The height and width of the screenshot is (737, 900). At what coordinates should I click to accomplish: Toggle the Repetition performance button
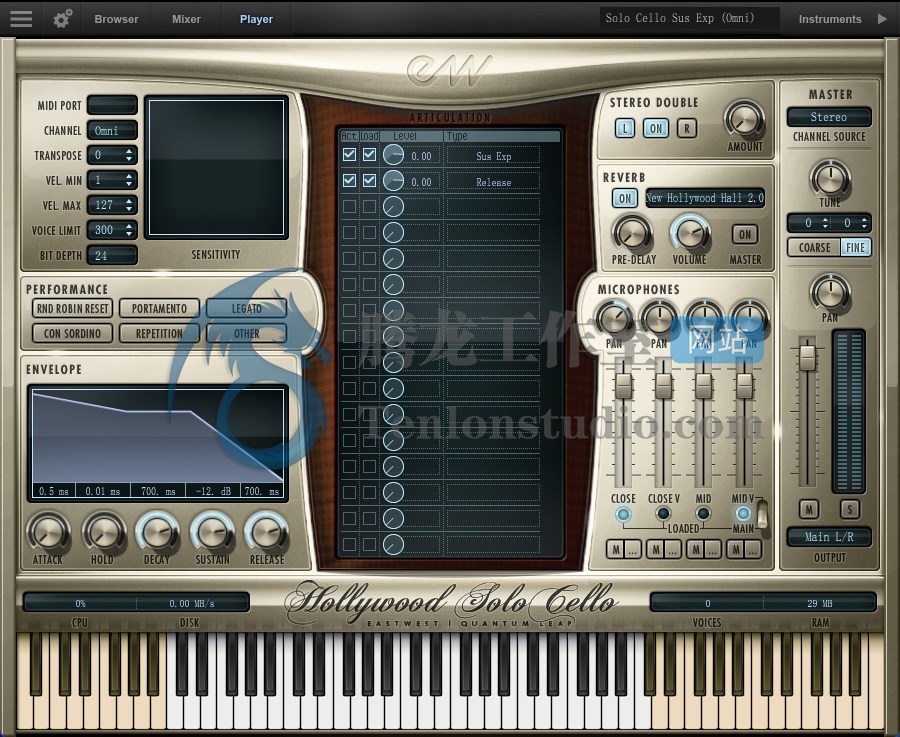159,333
